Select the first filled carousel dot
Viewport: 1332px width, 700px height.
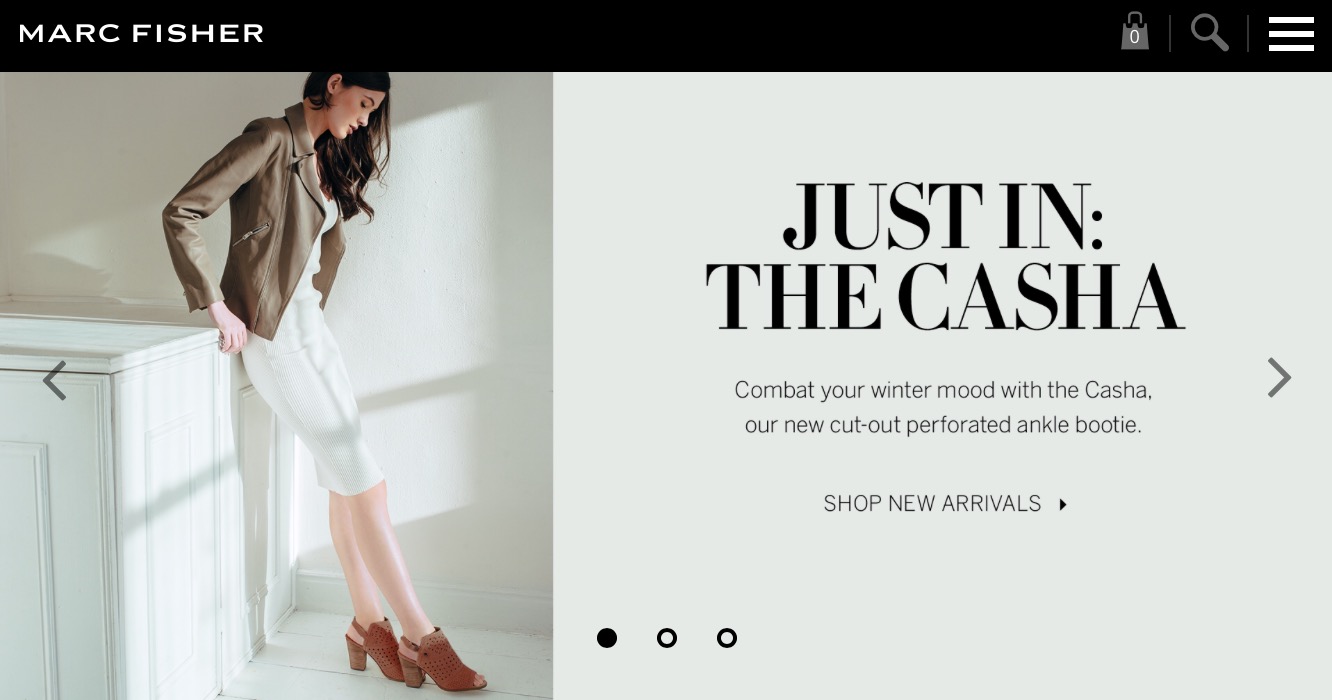(x=607, y=638)
